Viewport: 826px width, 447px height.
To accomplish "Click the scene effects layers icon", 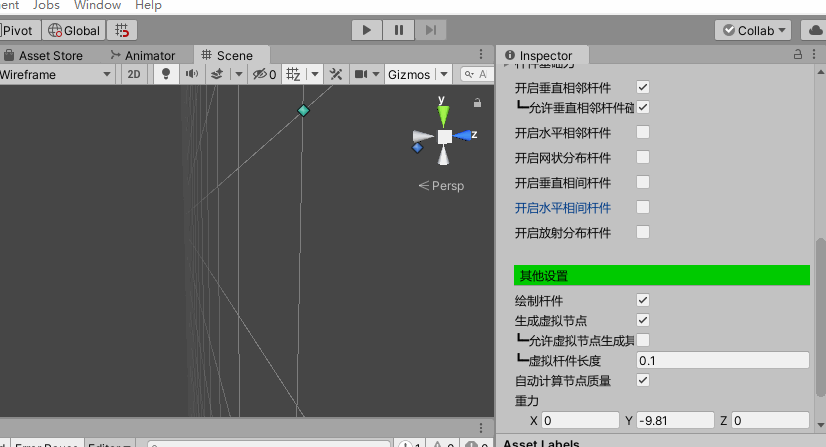I will point(215,74).
